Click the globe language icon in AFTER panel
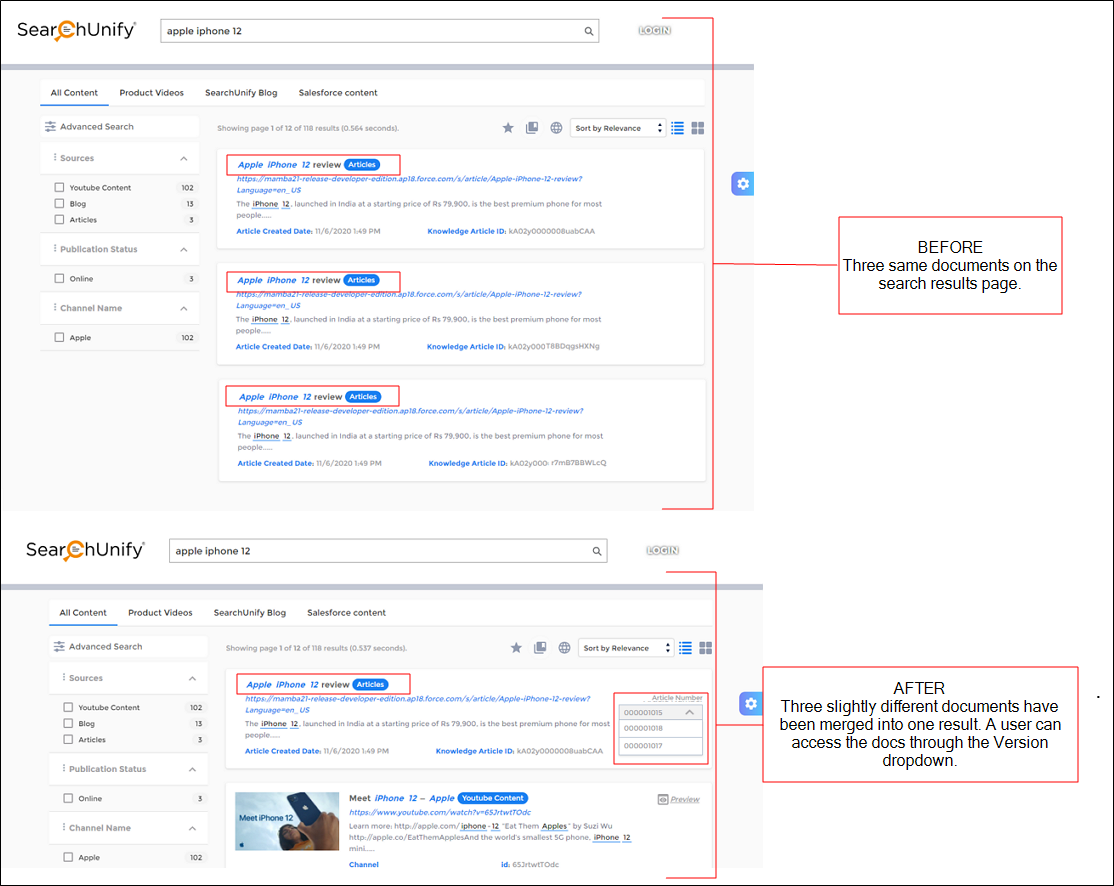 (x=565, y=648)
